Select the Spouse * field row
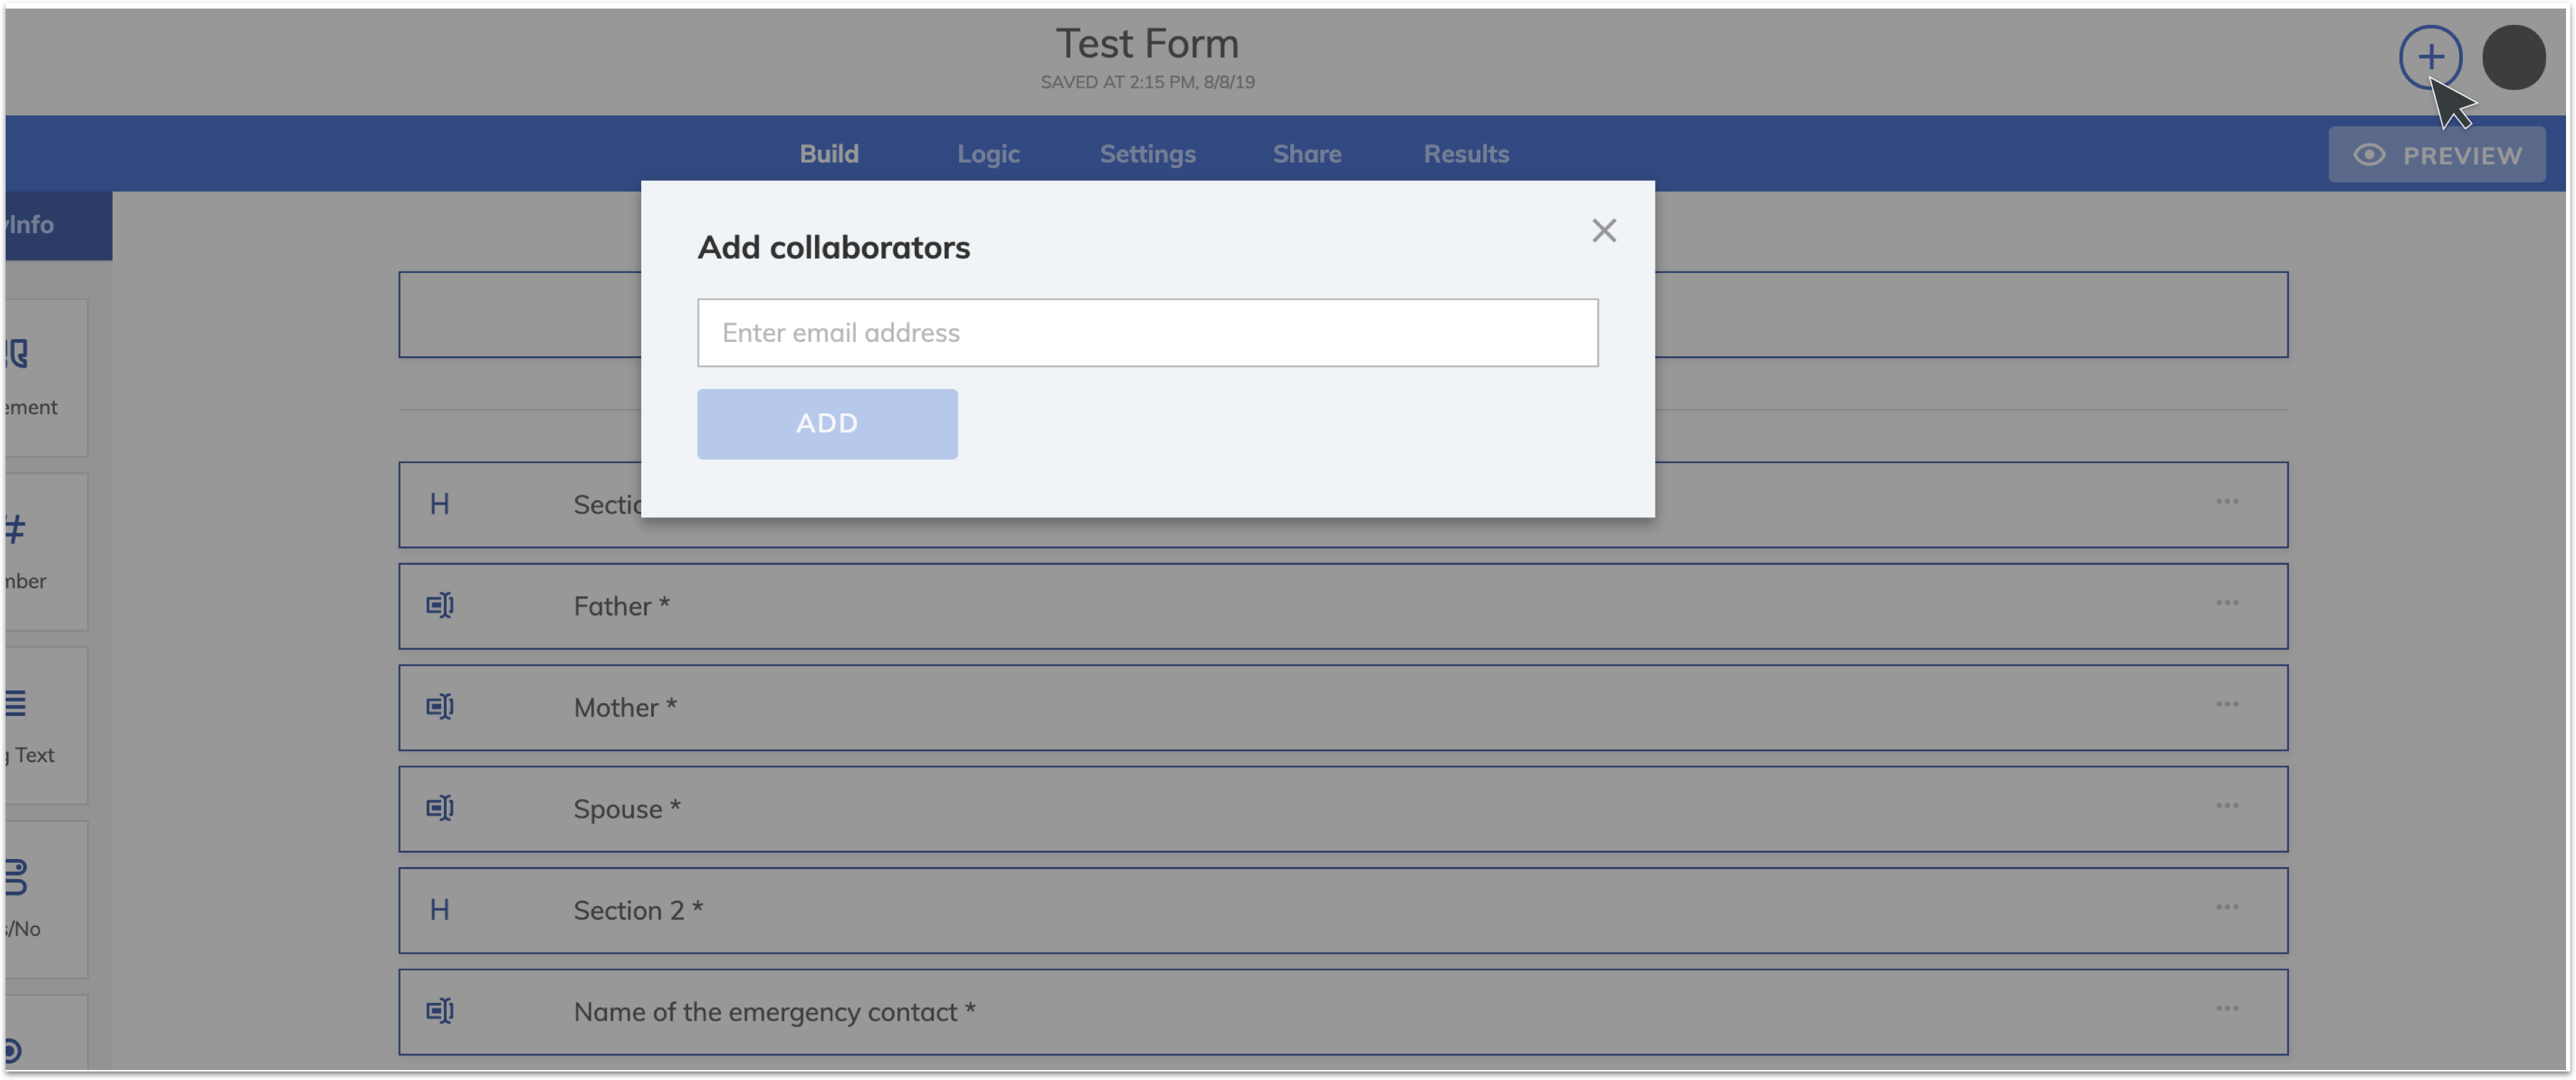 1342,809
